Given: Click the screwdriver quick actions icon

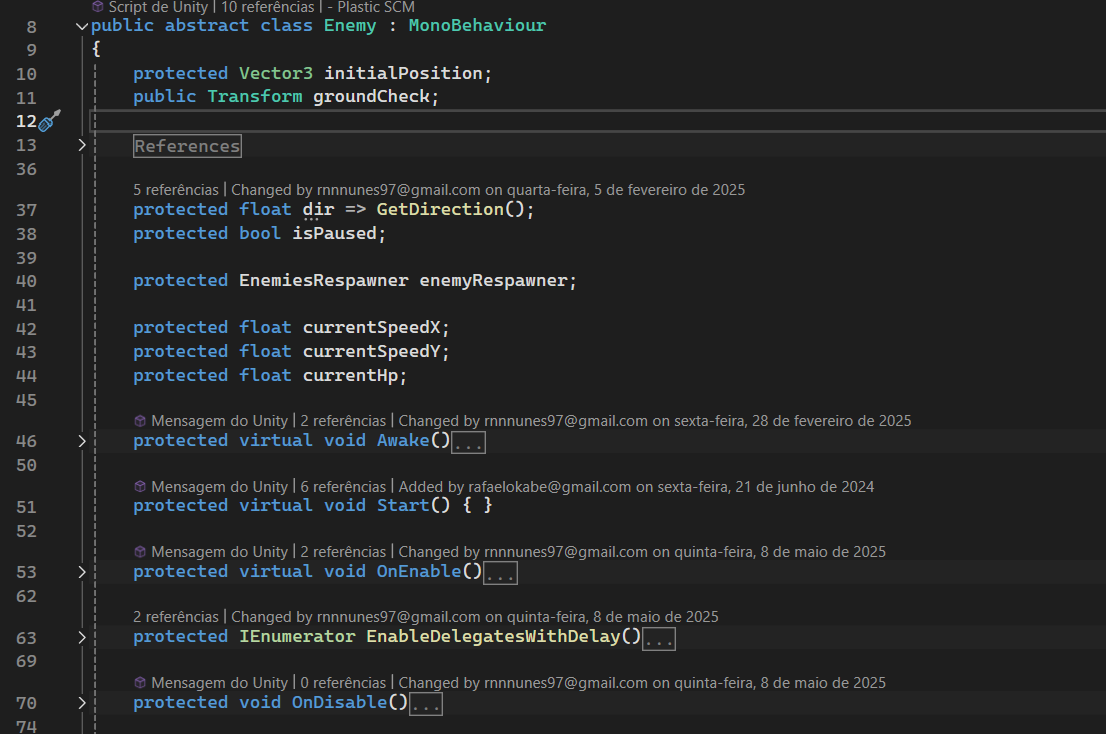Looking at the screenshot, I should click(x=50, y=121).
